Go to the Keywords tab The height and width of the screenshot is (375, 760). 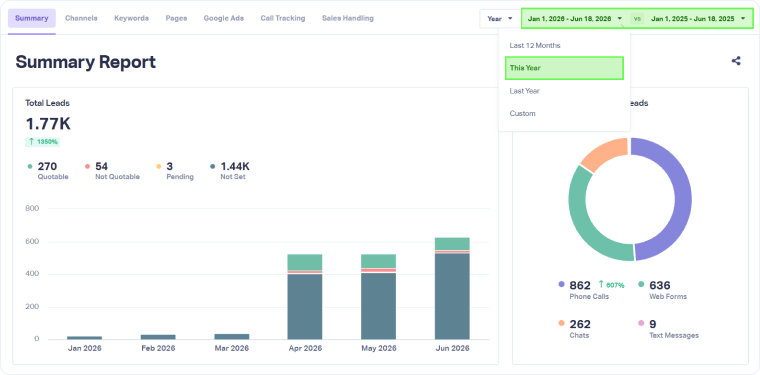[x=131, y=18]
